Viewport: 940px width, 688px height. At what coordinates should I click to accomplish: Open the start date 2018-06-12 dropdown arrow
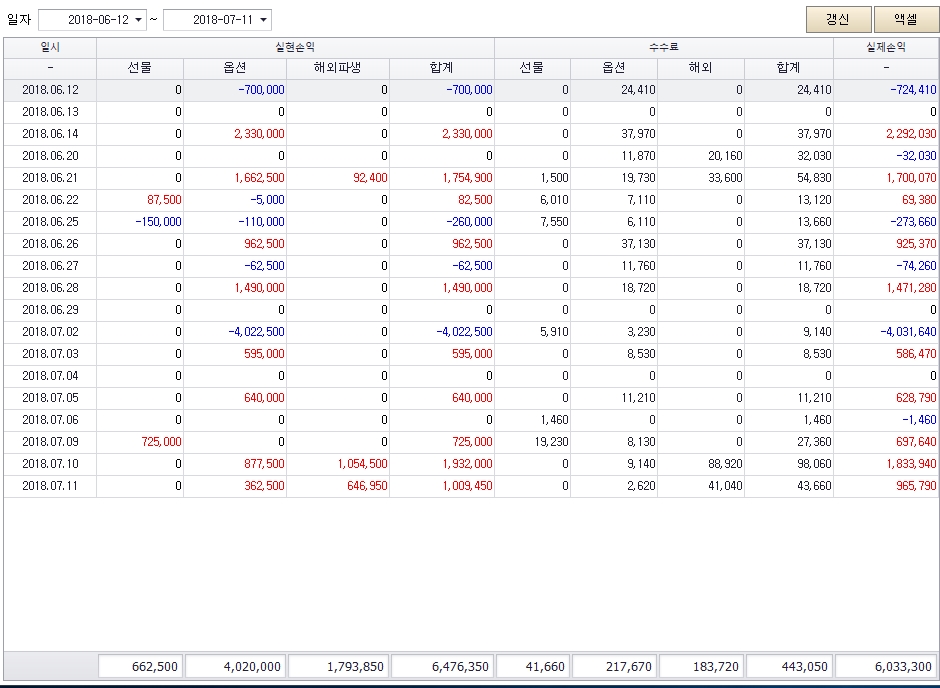(138, 20)
